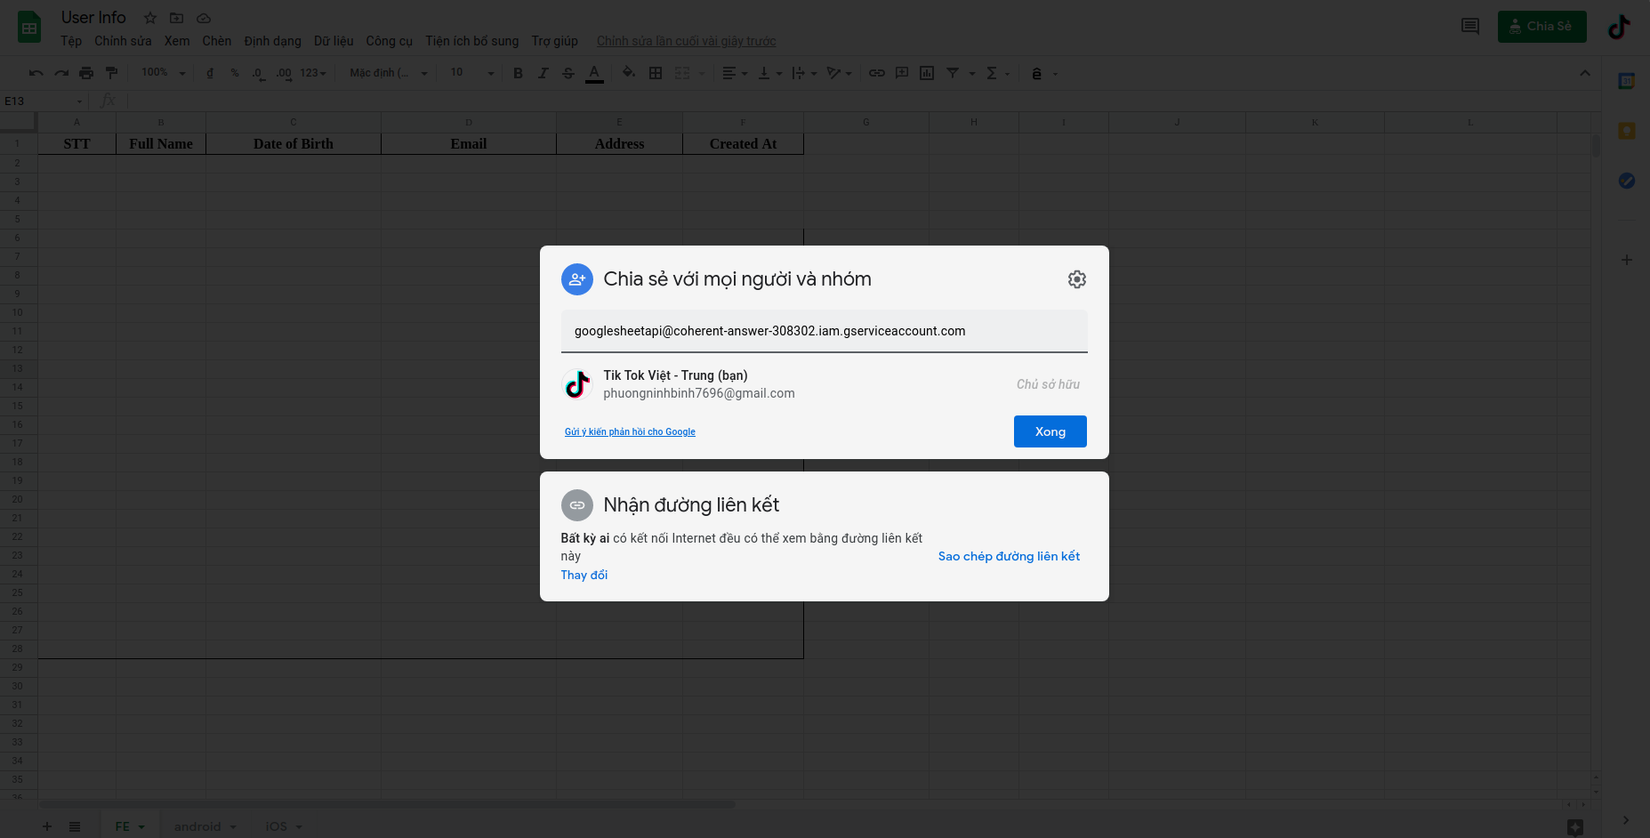Toggle bold formatting
This screenshot has width=1650, height=838.
(x=518, y=73)
